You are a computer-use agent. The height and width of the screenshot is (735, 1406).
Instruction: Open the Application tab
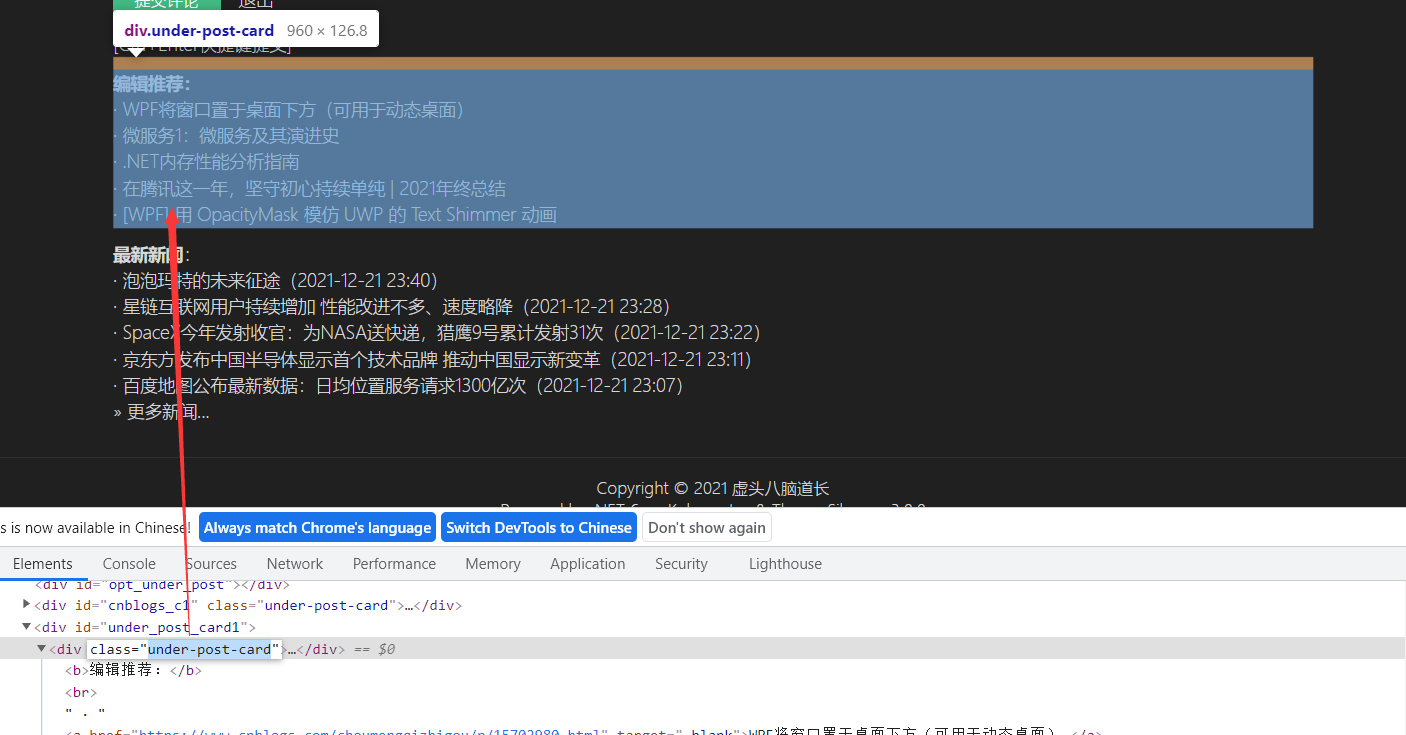click(x=588, y=564)
